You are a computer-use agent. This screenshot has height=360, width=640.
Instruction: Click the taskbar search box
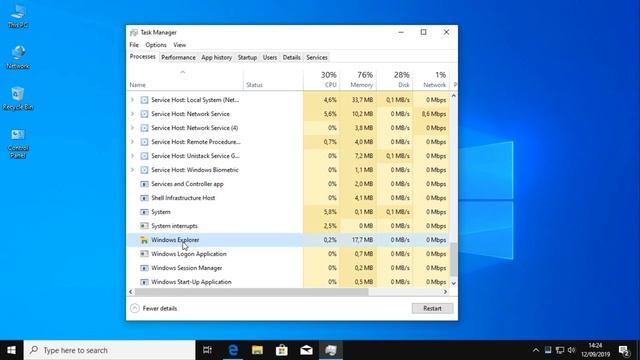point(110,350)
